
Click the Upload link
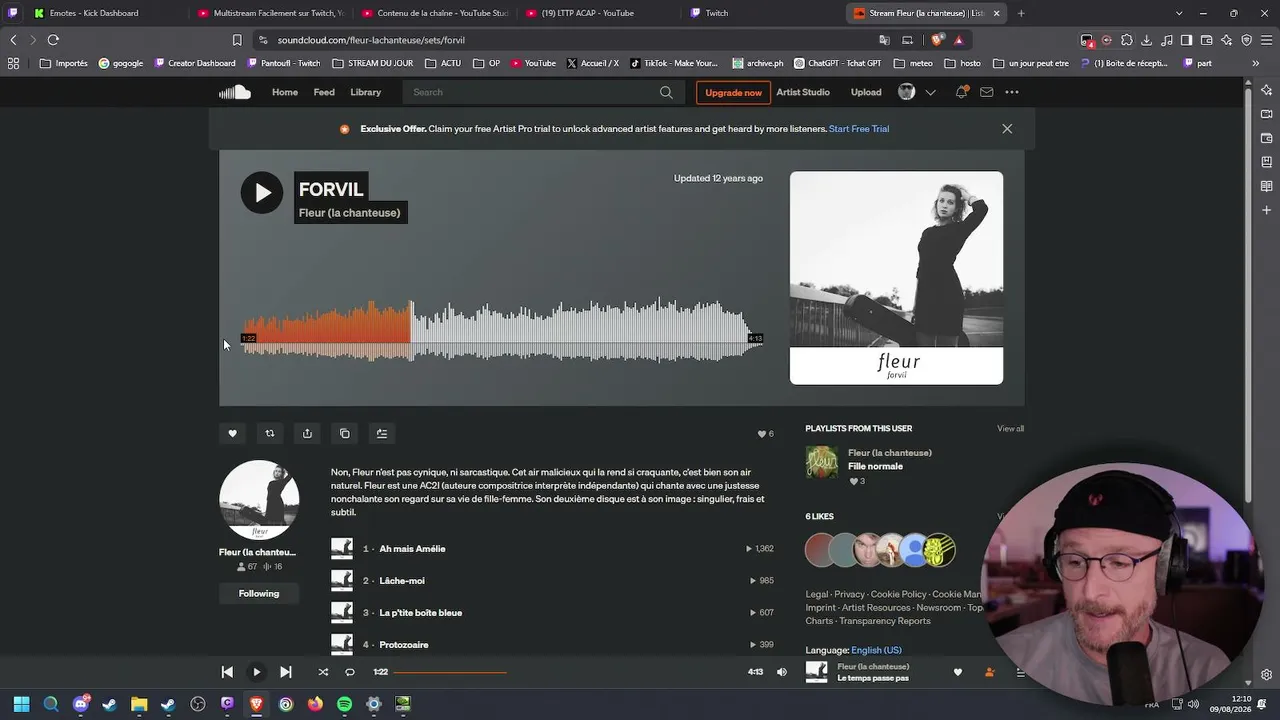point(866,92)
